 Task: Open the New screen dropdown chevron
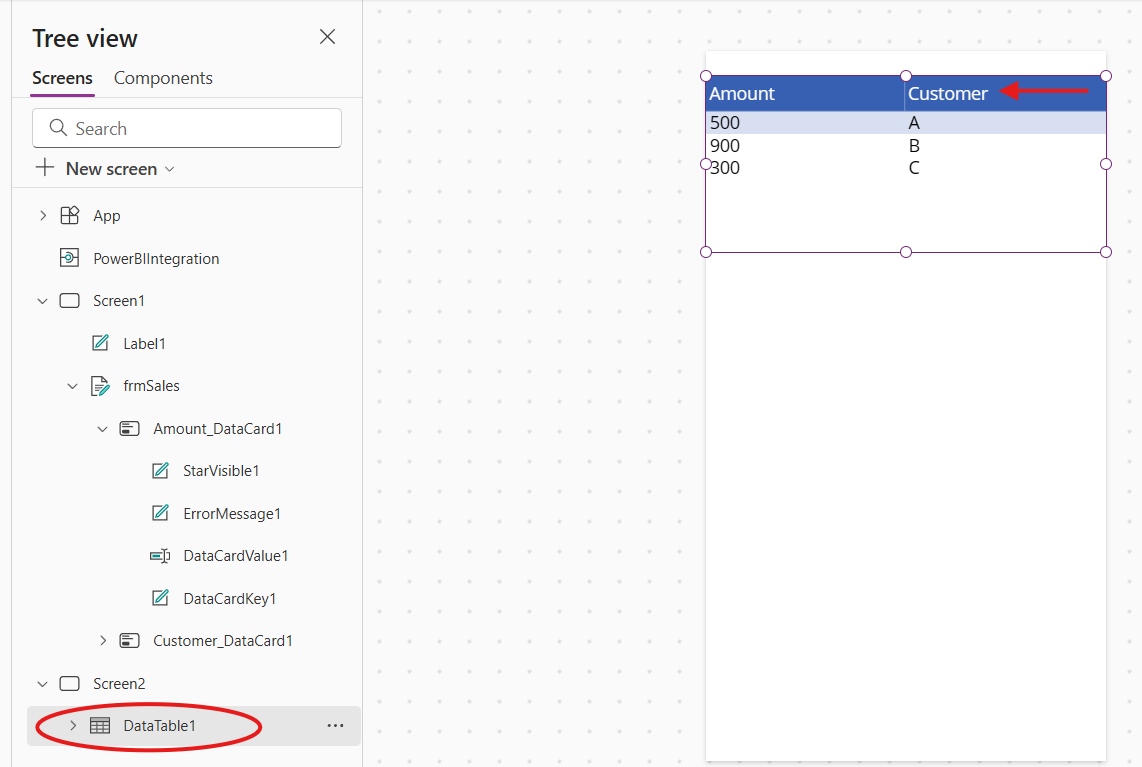pyautogui.click(x=170, y=169)
